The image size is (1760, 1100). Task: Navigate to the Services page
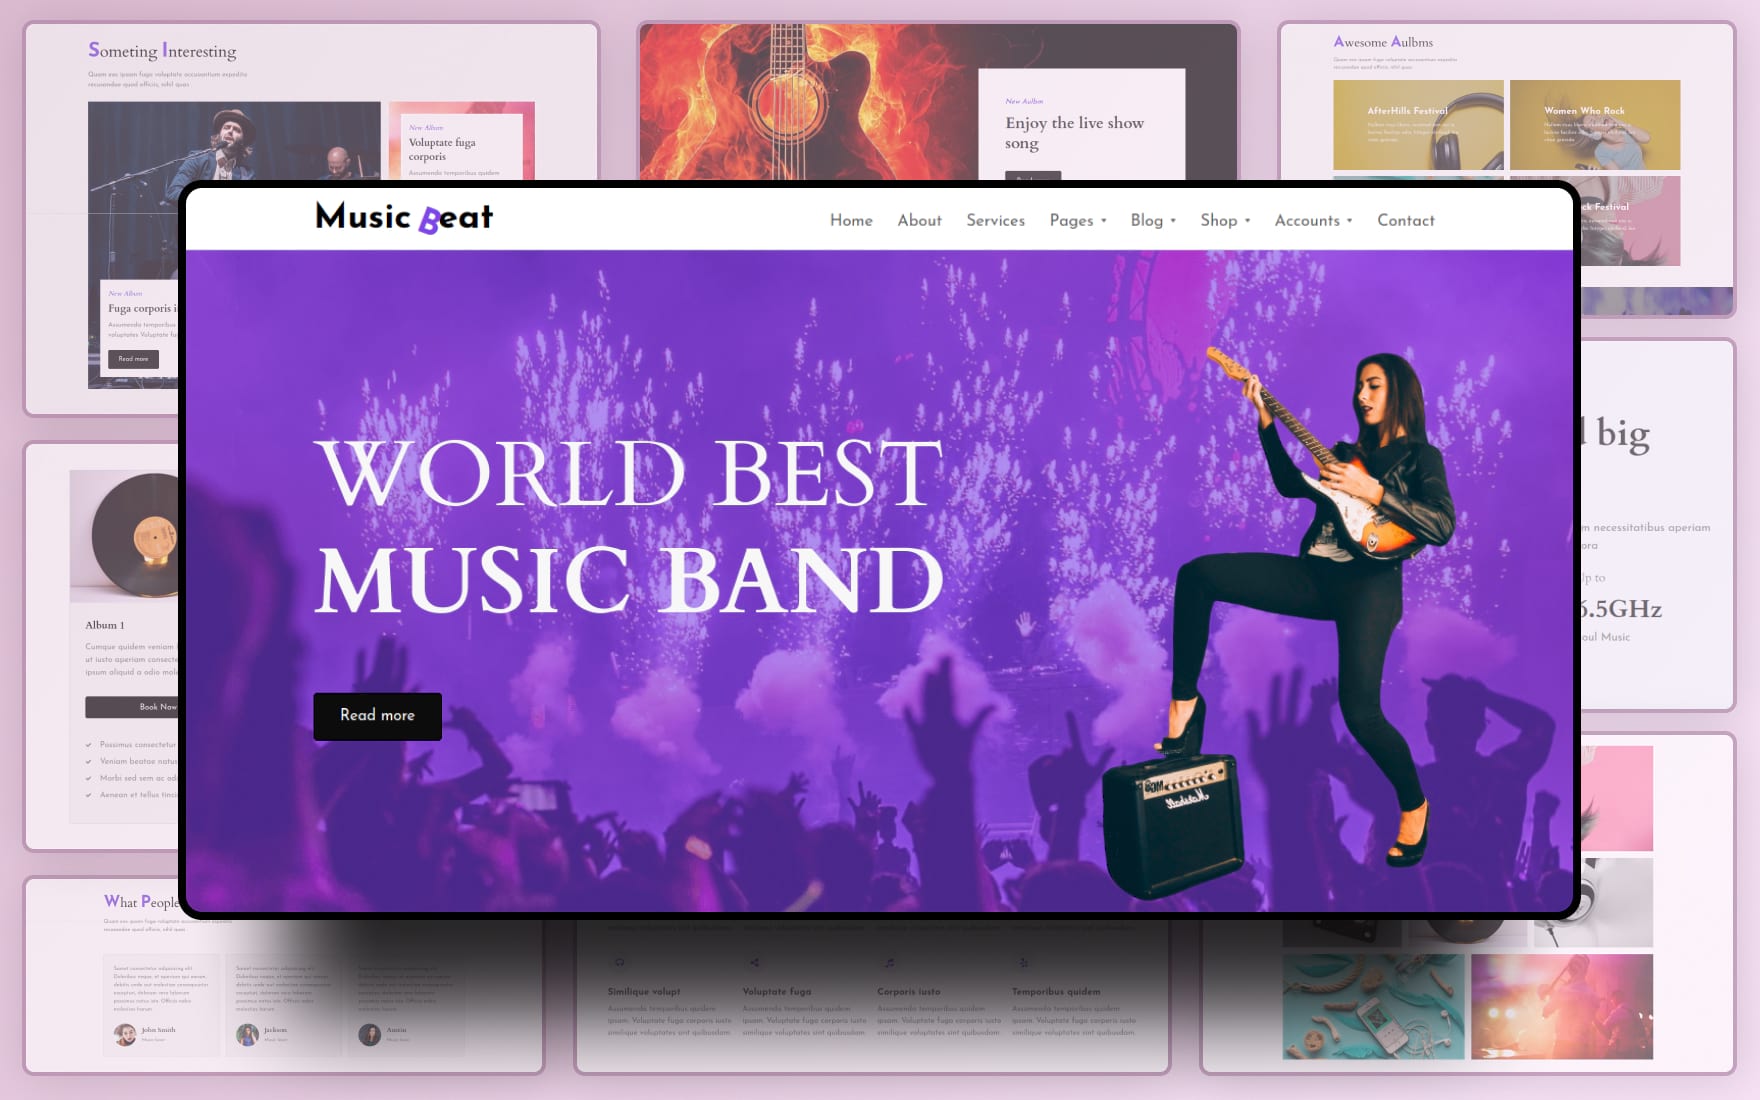tap(995, 220)
